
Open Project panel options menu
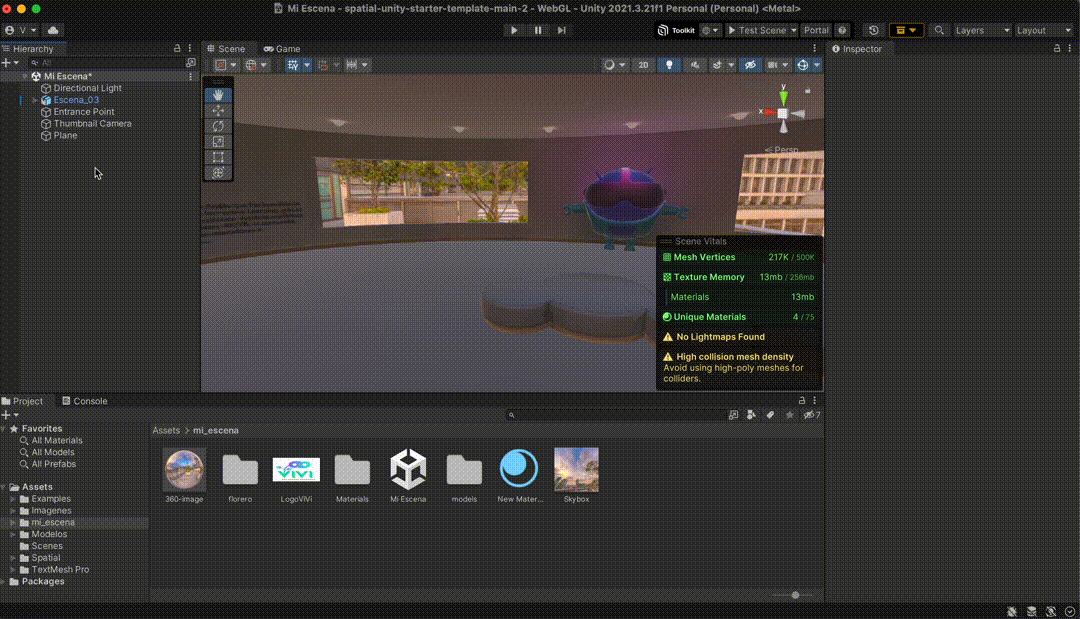pos(814,401)
